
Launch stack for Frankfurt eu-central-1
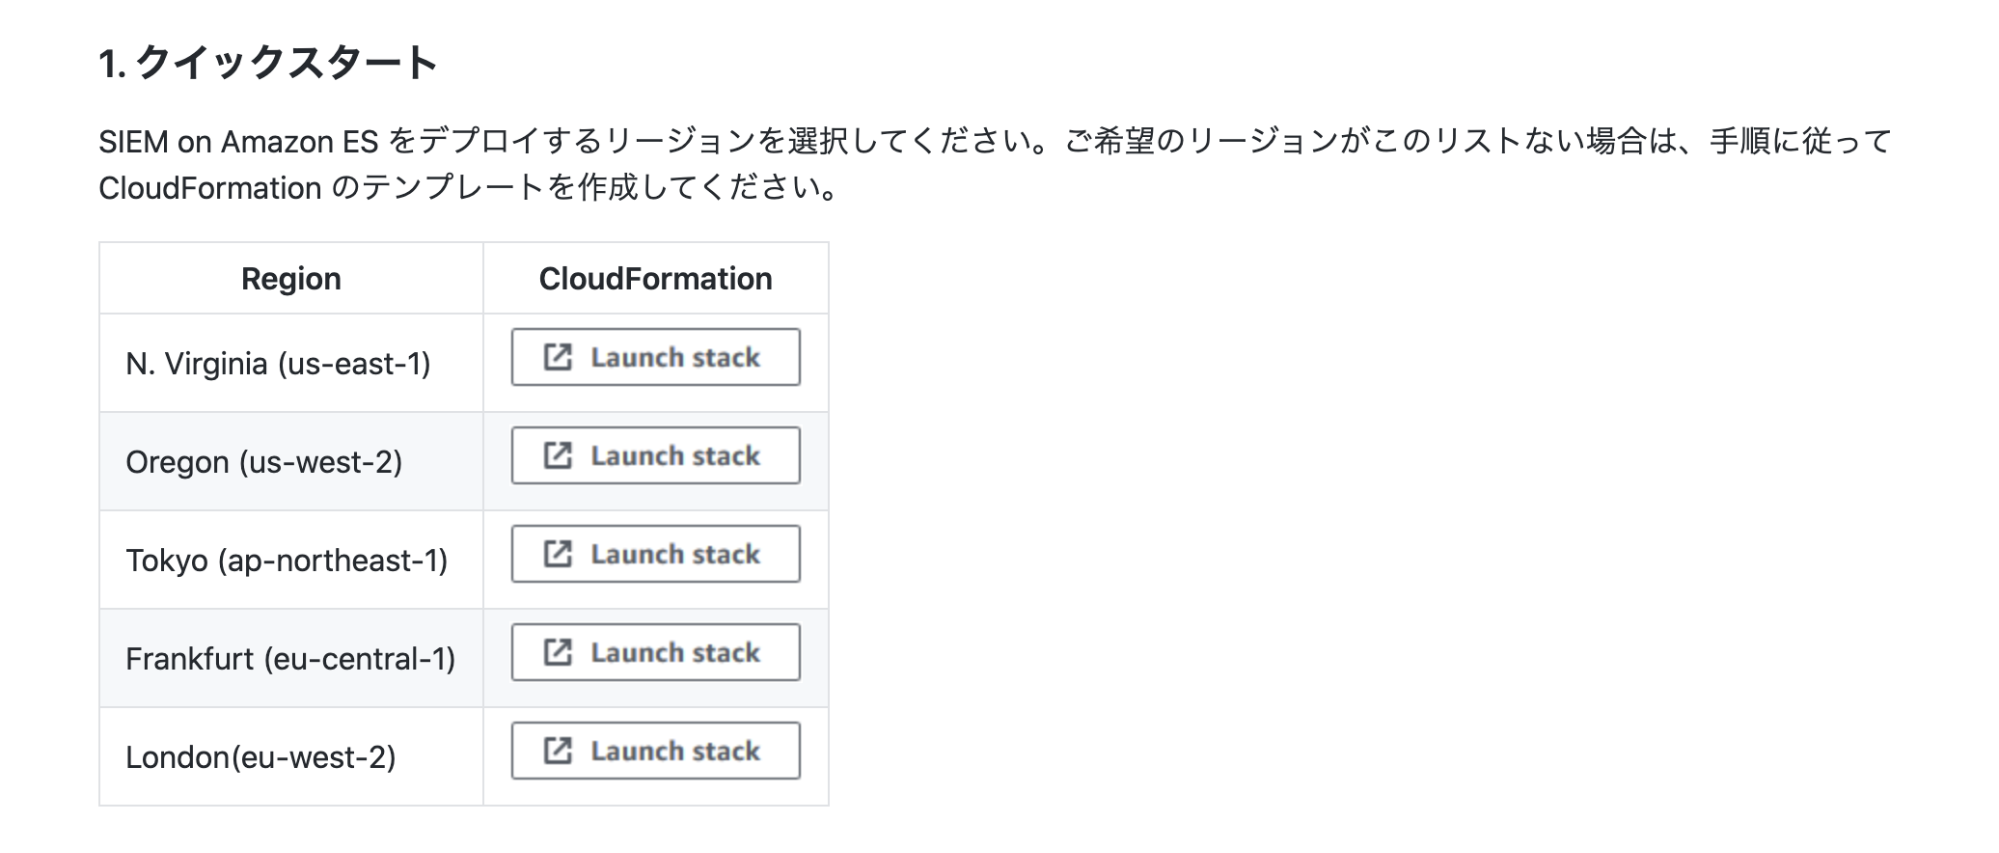[x=656, y=652]
